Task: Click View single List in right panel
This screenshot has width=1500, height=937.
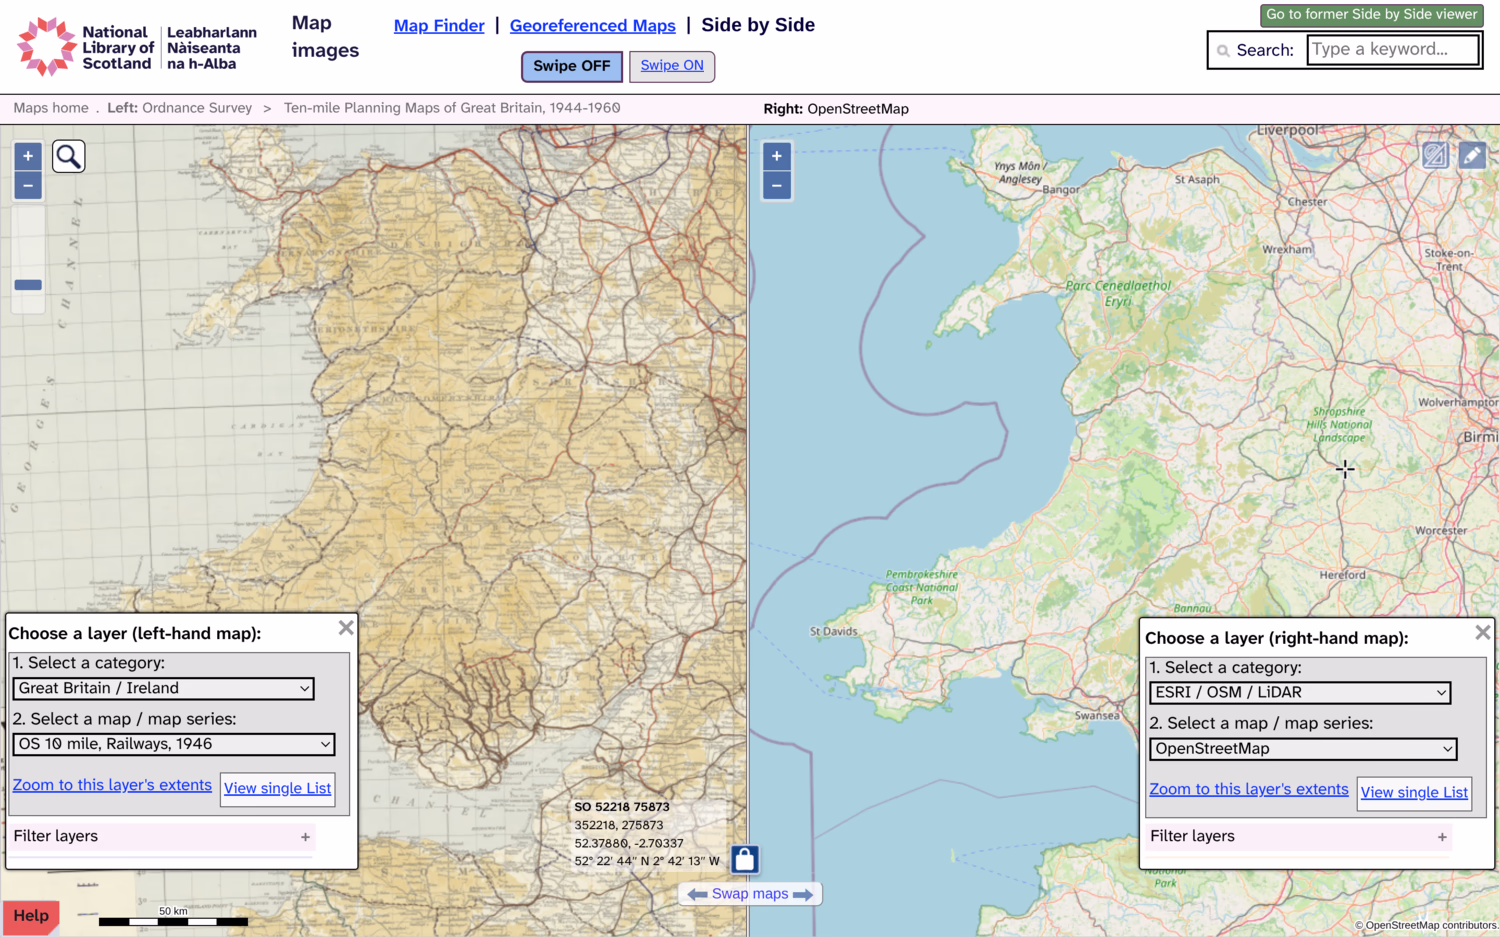Action: point(1414,792)
